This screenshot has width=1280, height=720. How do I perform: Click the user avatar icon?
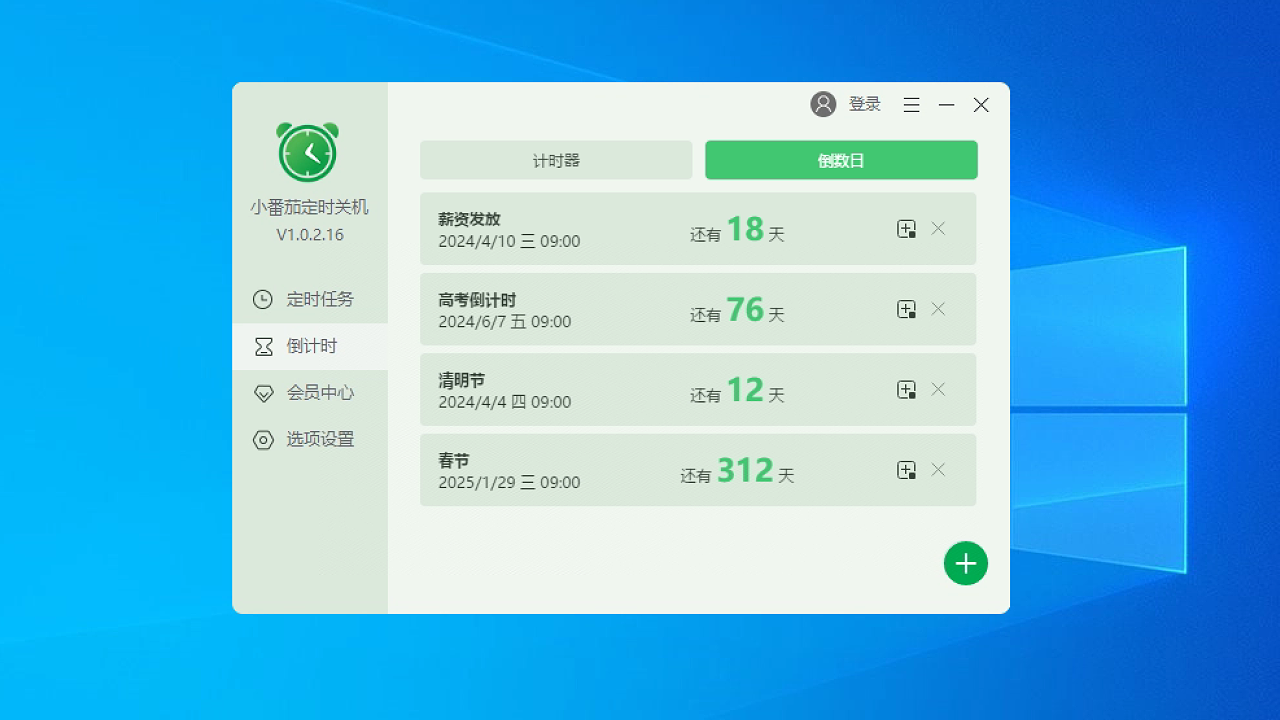[822, 104]
